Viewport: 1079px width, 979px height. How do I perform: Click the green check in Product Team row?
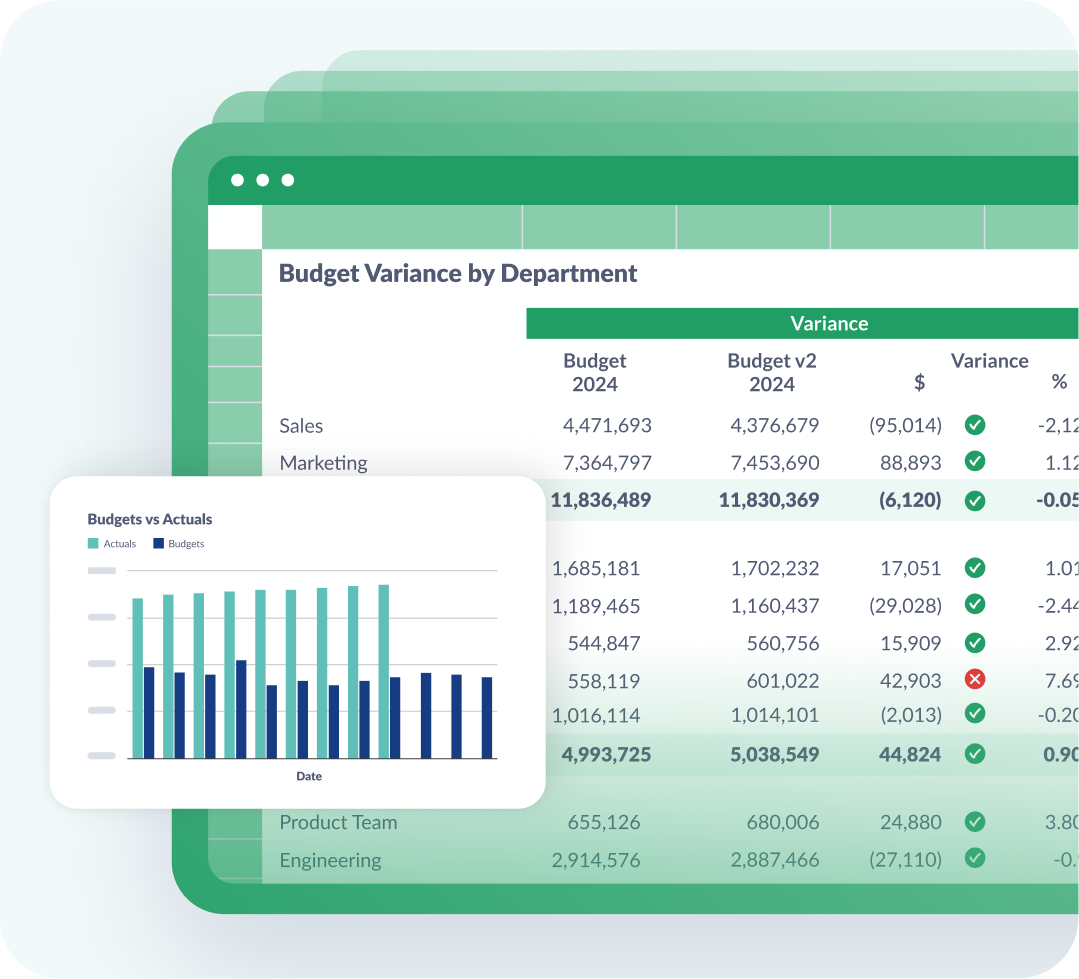pyautogui.click(x=974, y=821)
